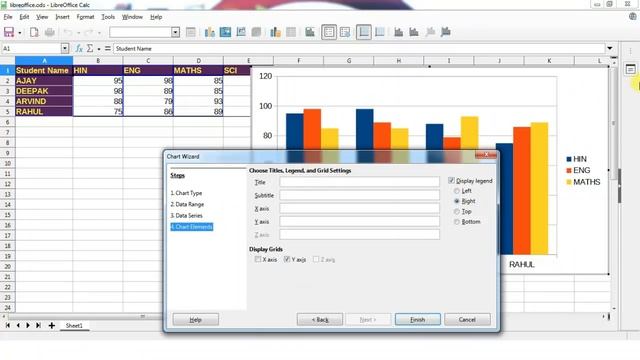The width and height of the screenshot is (640, 360).
Task: Click the Legend settings toolbar icon
Action: pos(345,32)
